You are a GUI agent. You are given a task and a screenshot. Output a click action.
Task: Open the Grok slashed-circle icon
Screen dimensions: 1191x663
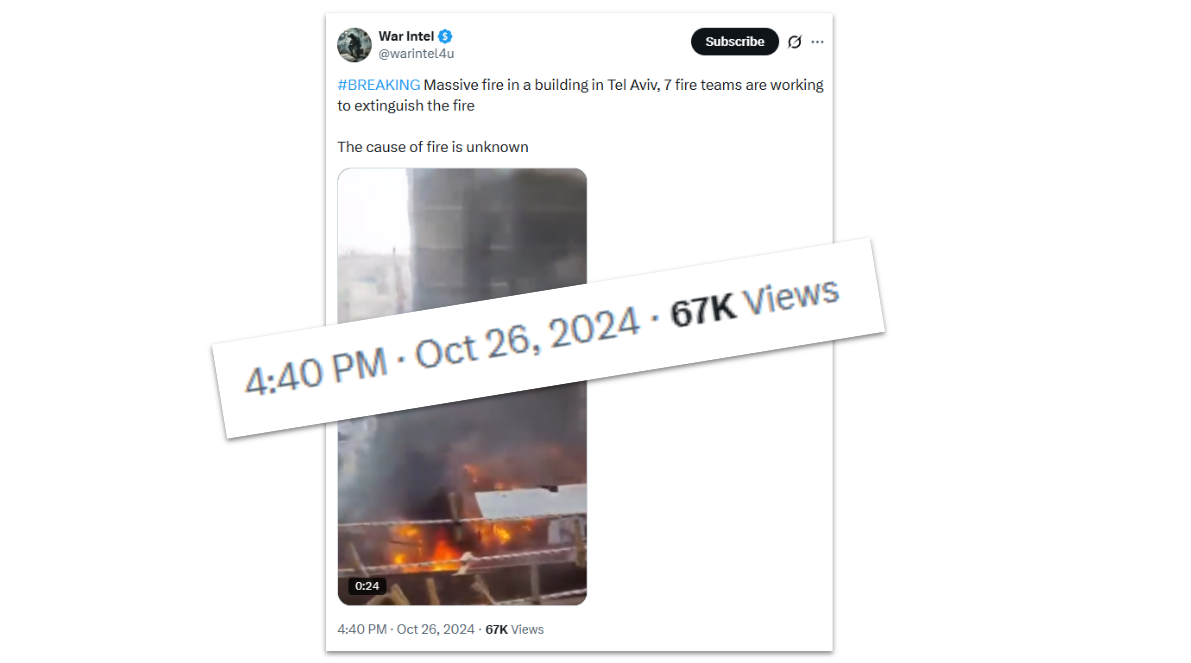tap(795, 42)
